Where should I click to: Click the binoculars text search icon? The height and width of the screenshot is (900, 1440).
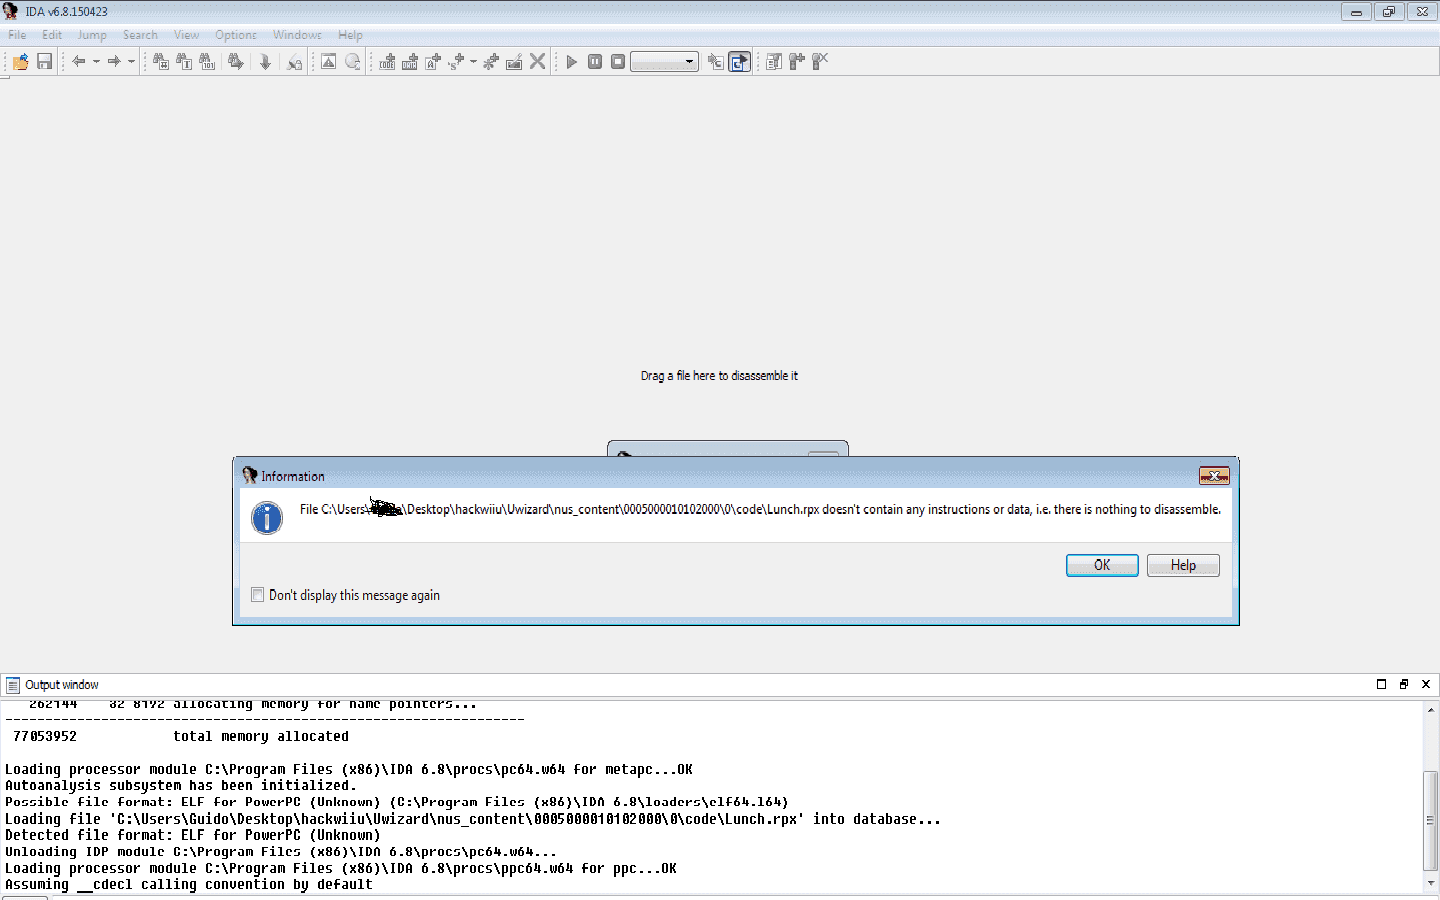pyautogui.click(x=184, y=61)
